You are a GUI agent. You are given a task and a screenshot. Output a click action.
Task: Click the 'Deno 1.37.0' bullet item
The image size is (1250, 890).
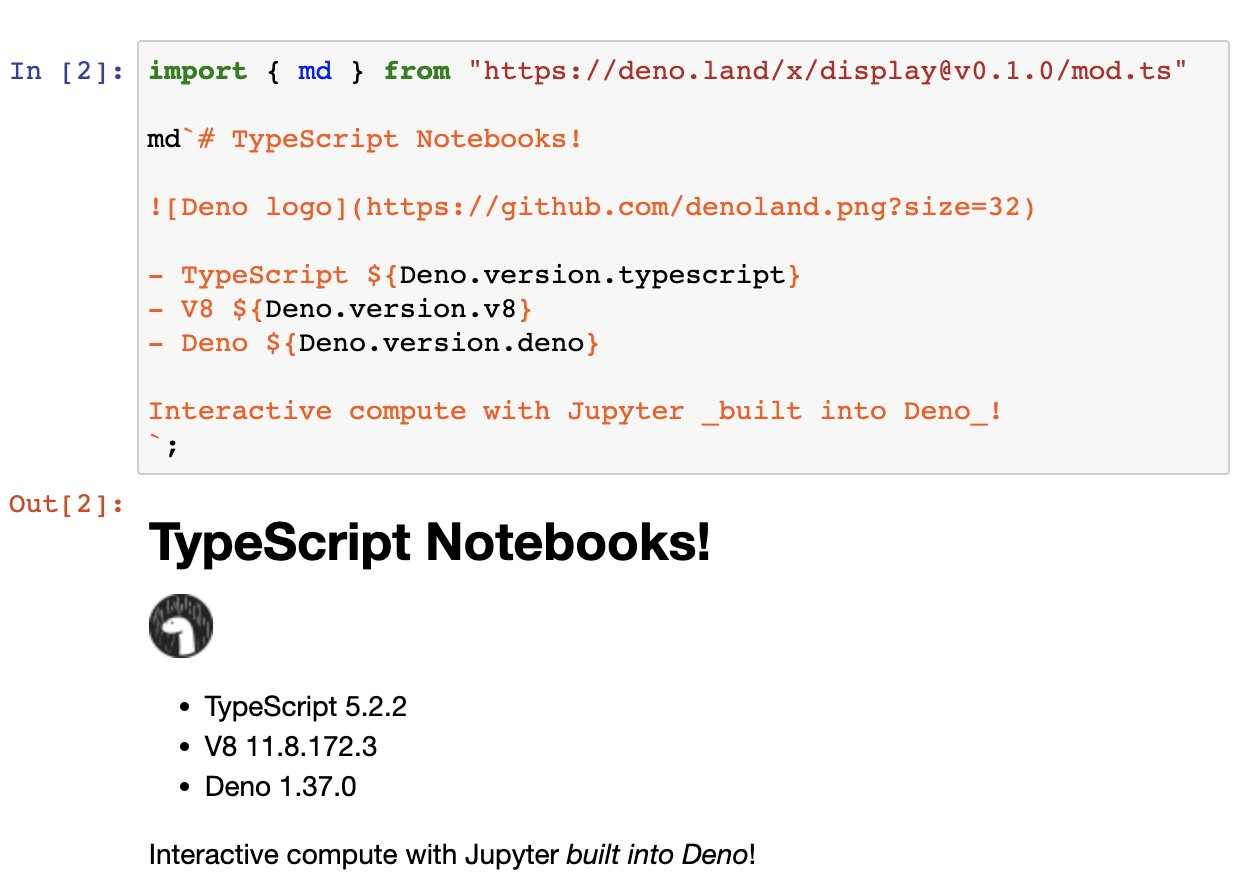281,787
